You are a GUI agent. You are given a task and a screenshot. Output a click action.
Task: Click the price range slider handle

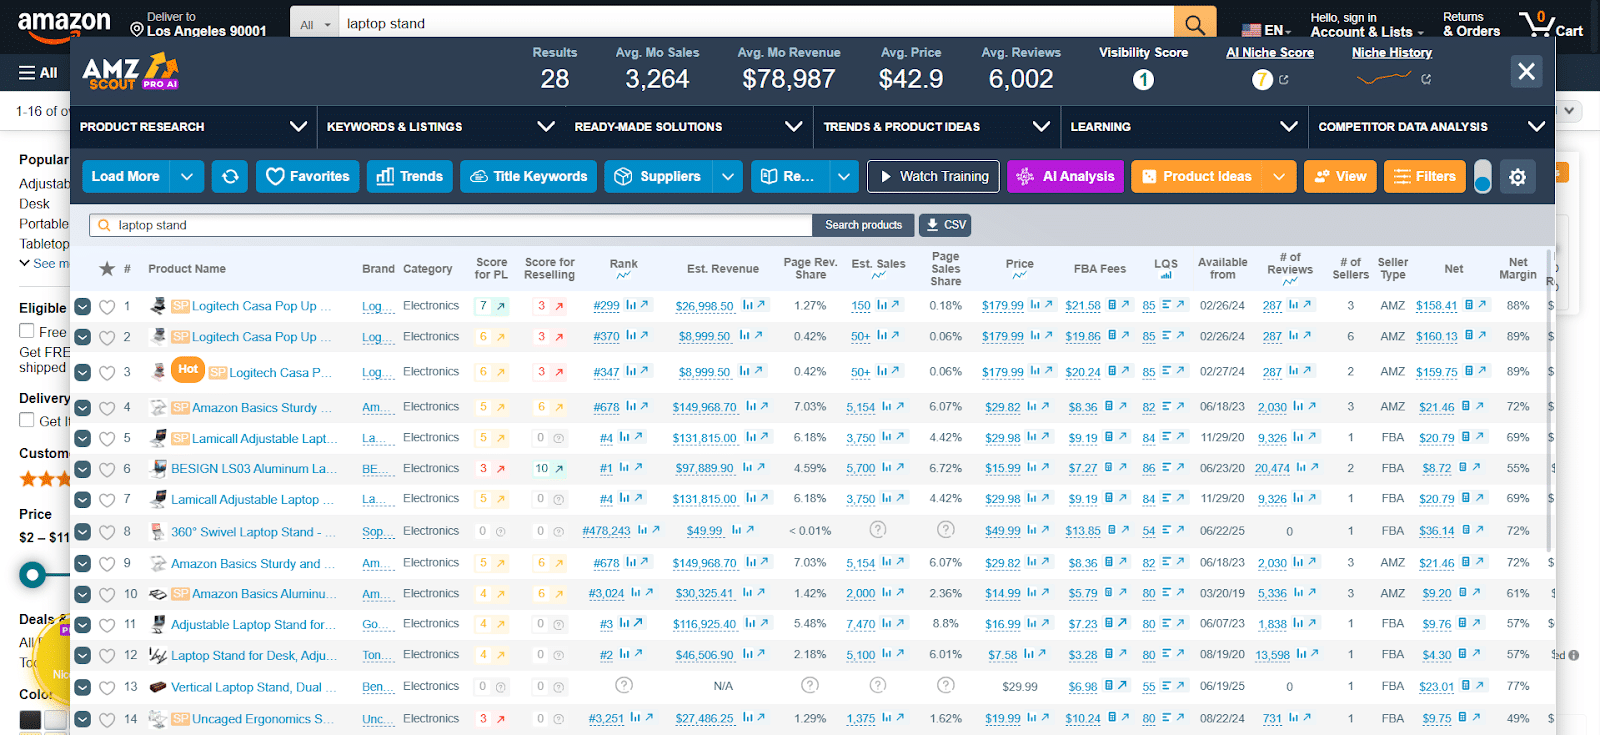(33, 574)
